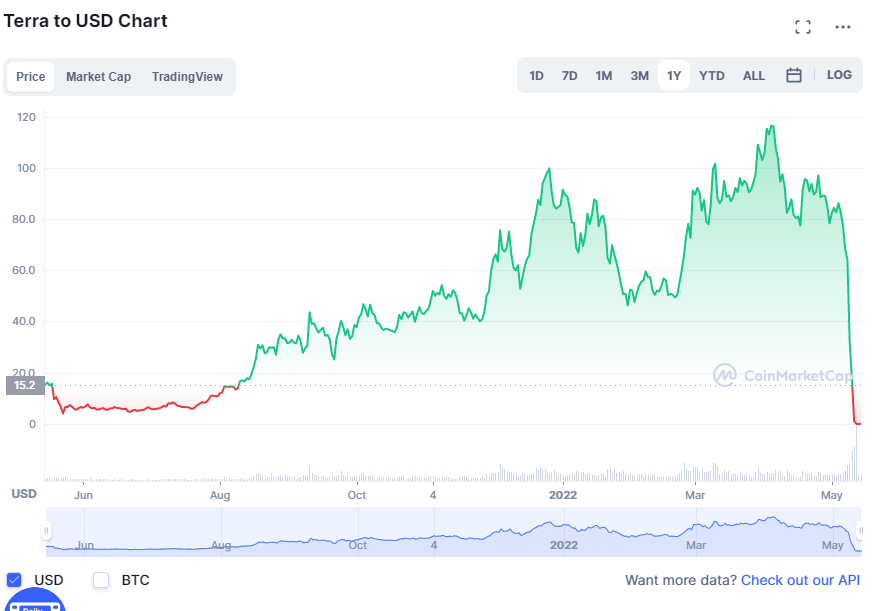Click the 15.2 current price label
The width and height of the screenshot is (887, 611).
point(25,385)
